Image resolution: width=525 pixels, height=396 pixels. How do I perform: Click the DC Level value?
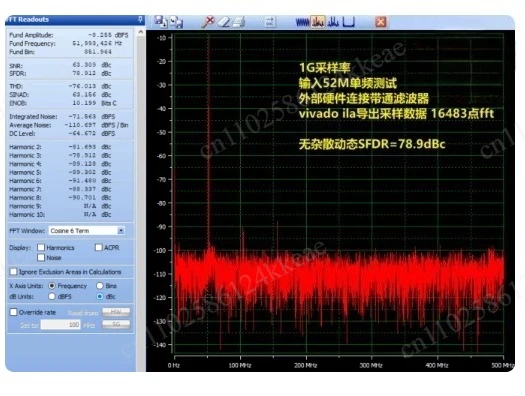[82, 133]
